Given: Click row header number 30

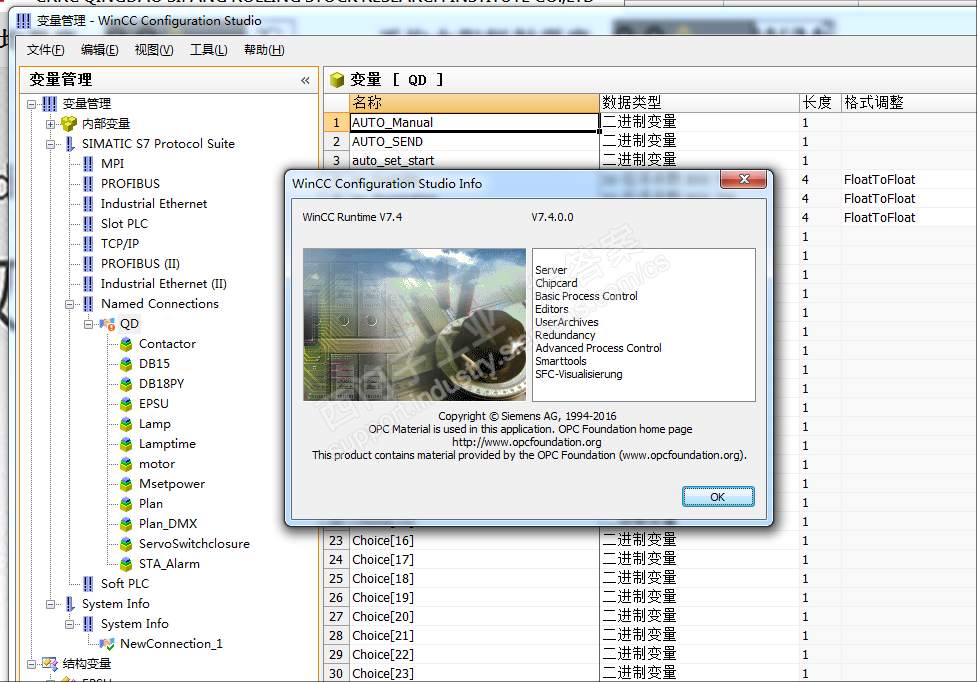Looking at the screenshot, I should [336, 674].
